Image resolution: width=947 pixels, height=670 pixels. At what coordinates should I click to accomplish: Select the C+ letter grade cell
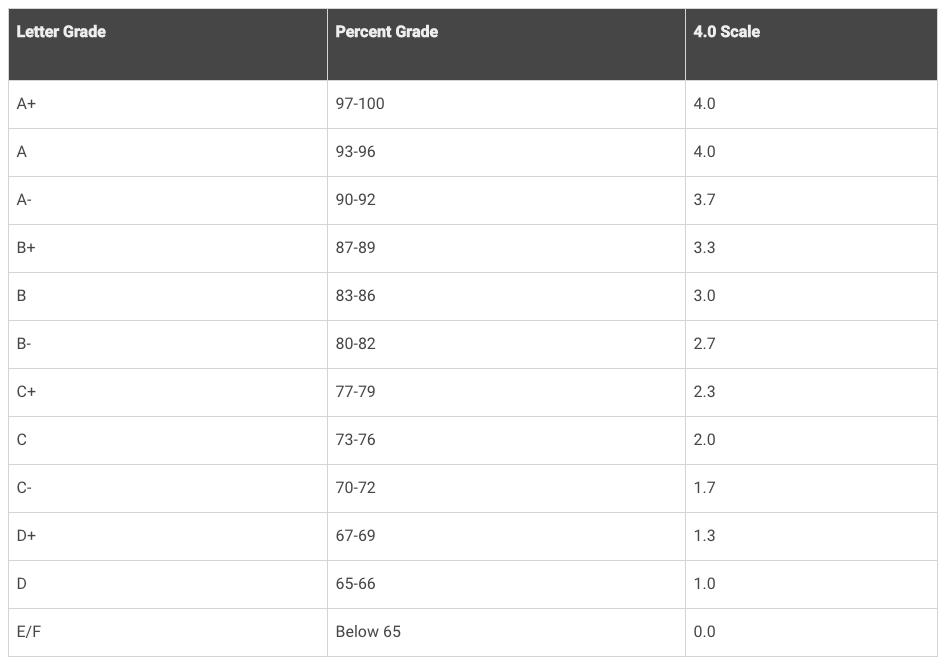27,392
